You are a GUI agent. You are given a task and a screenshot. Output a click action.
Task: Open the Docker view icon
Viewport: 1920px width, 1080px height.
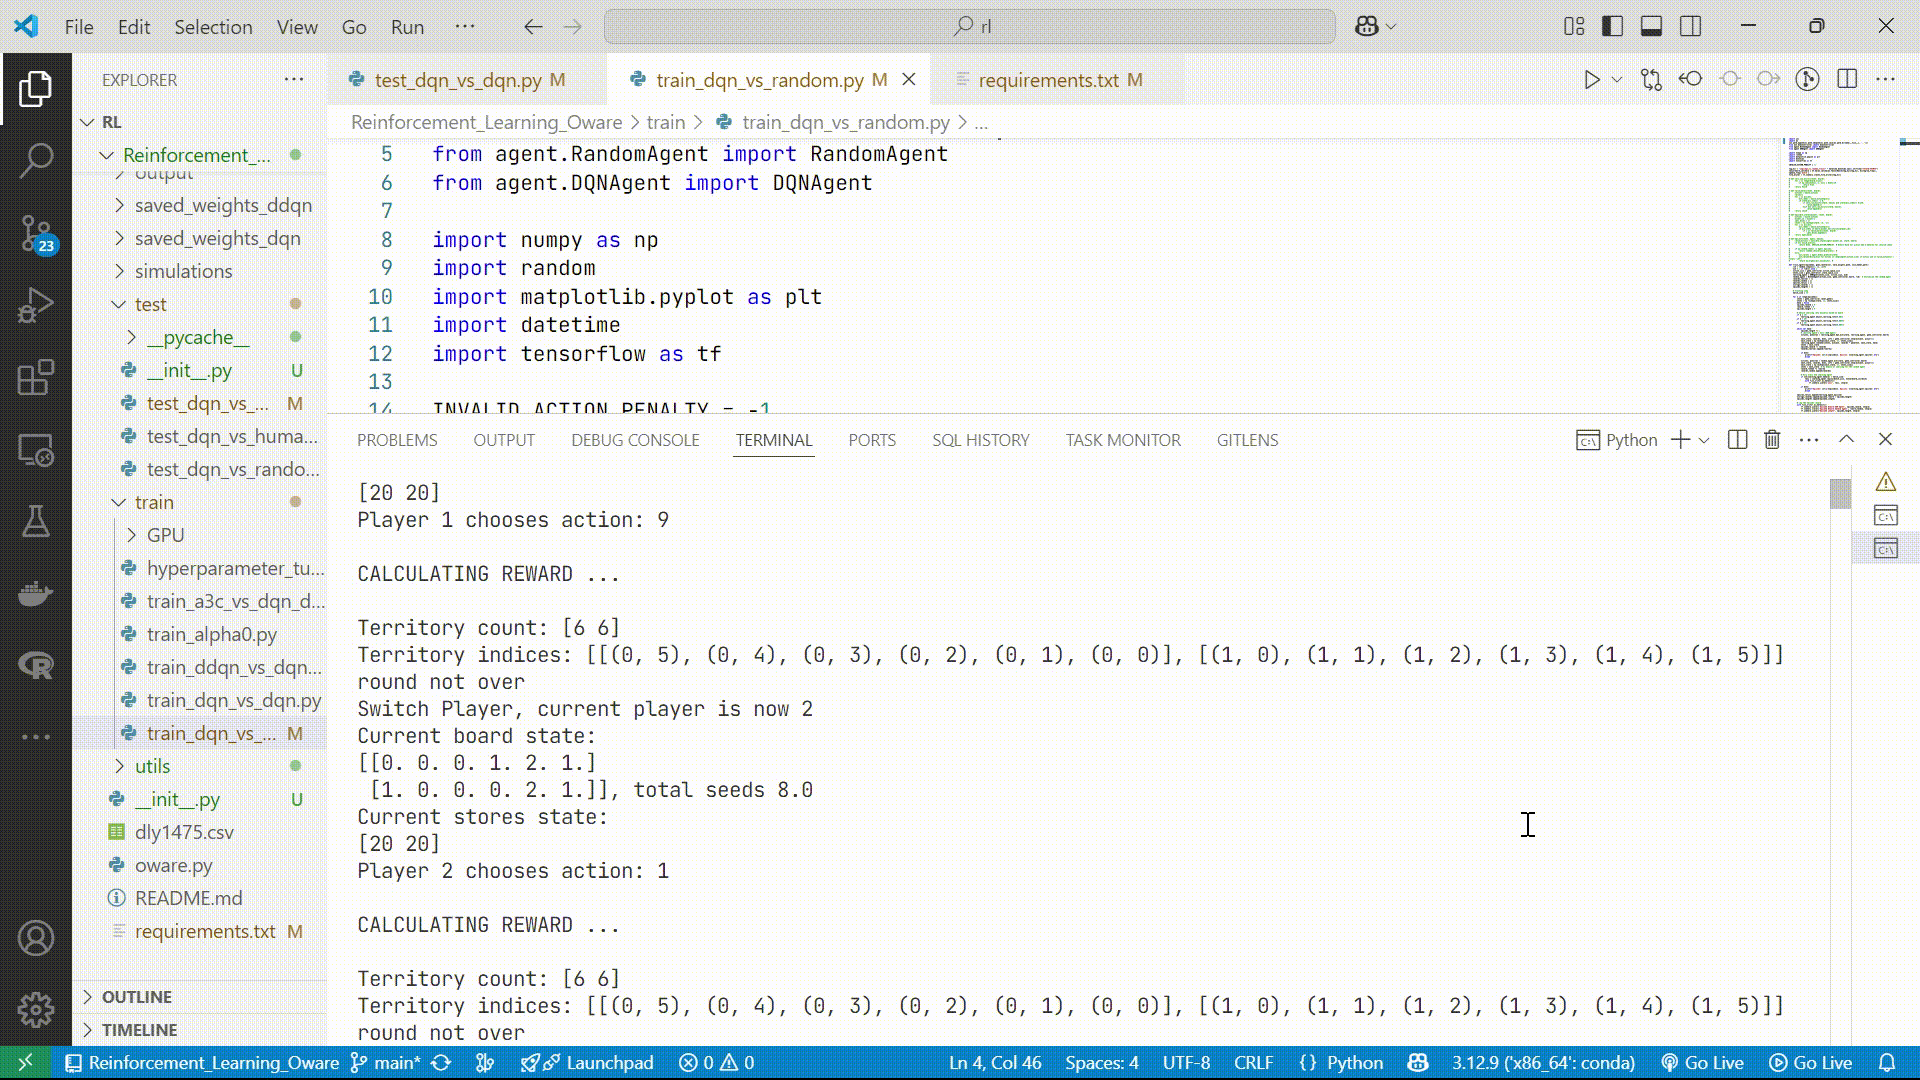[x=36, y=594]
